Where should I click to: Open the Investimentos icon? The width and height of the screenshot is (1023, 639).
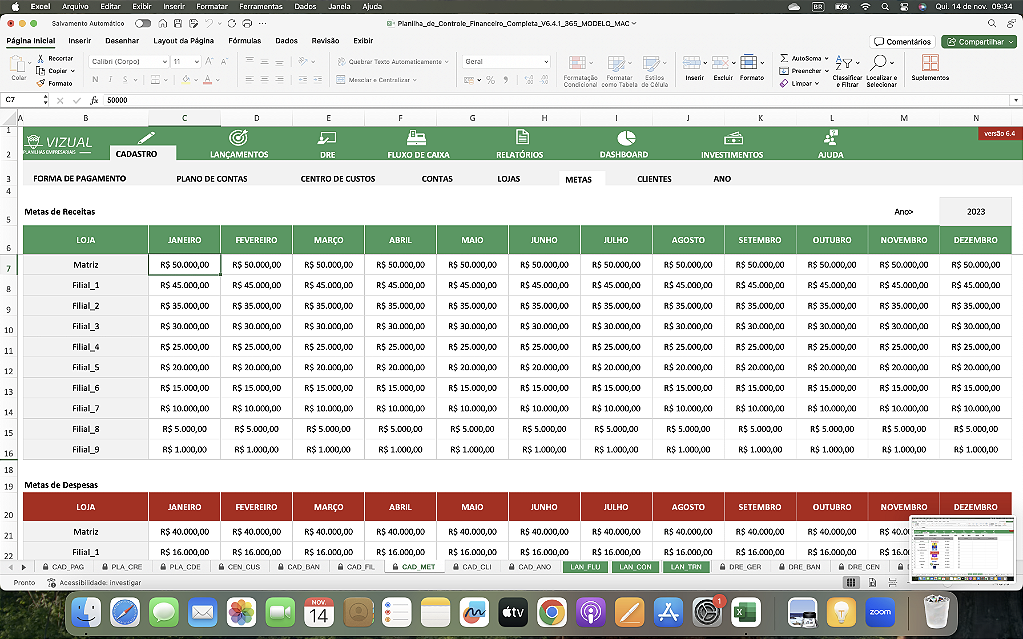coord(732,138)
